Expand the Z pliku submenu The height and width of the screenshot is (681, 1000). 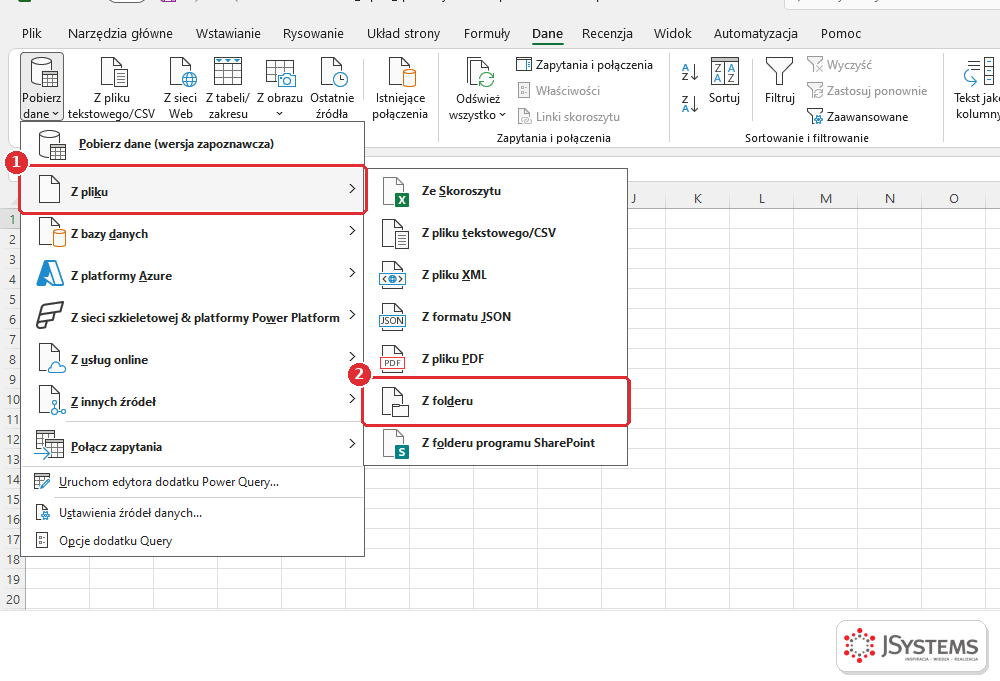pos(193,190)
